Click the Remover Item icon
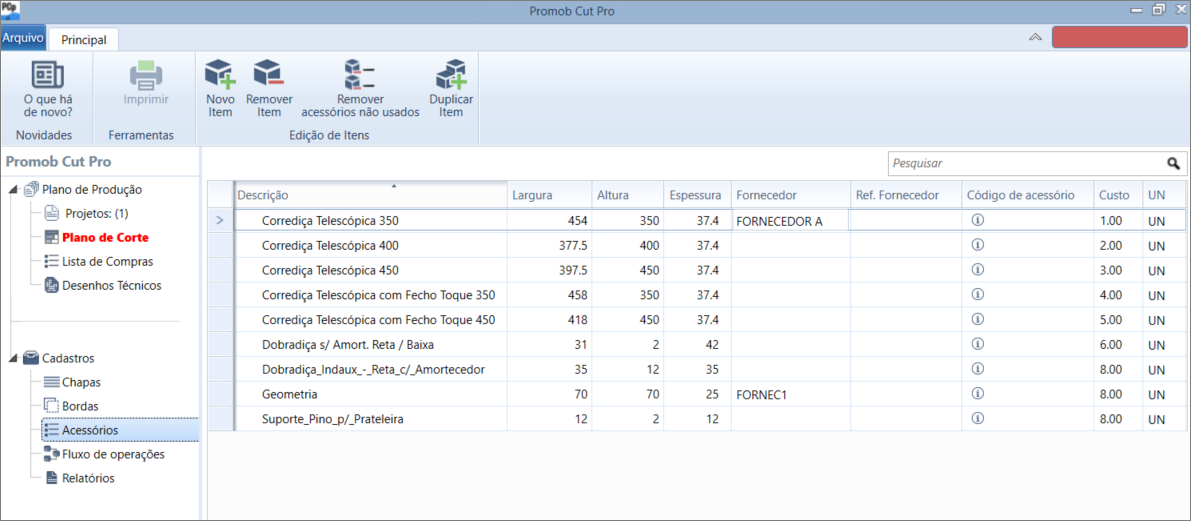 pos(269,74)
